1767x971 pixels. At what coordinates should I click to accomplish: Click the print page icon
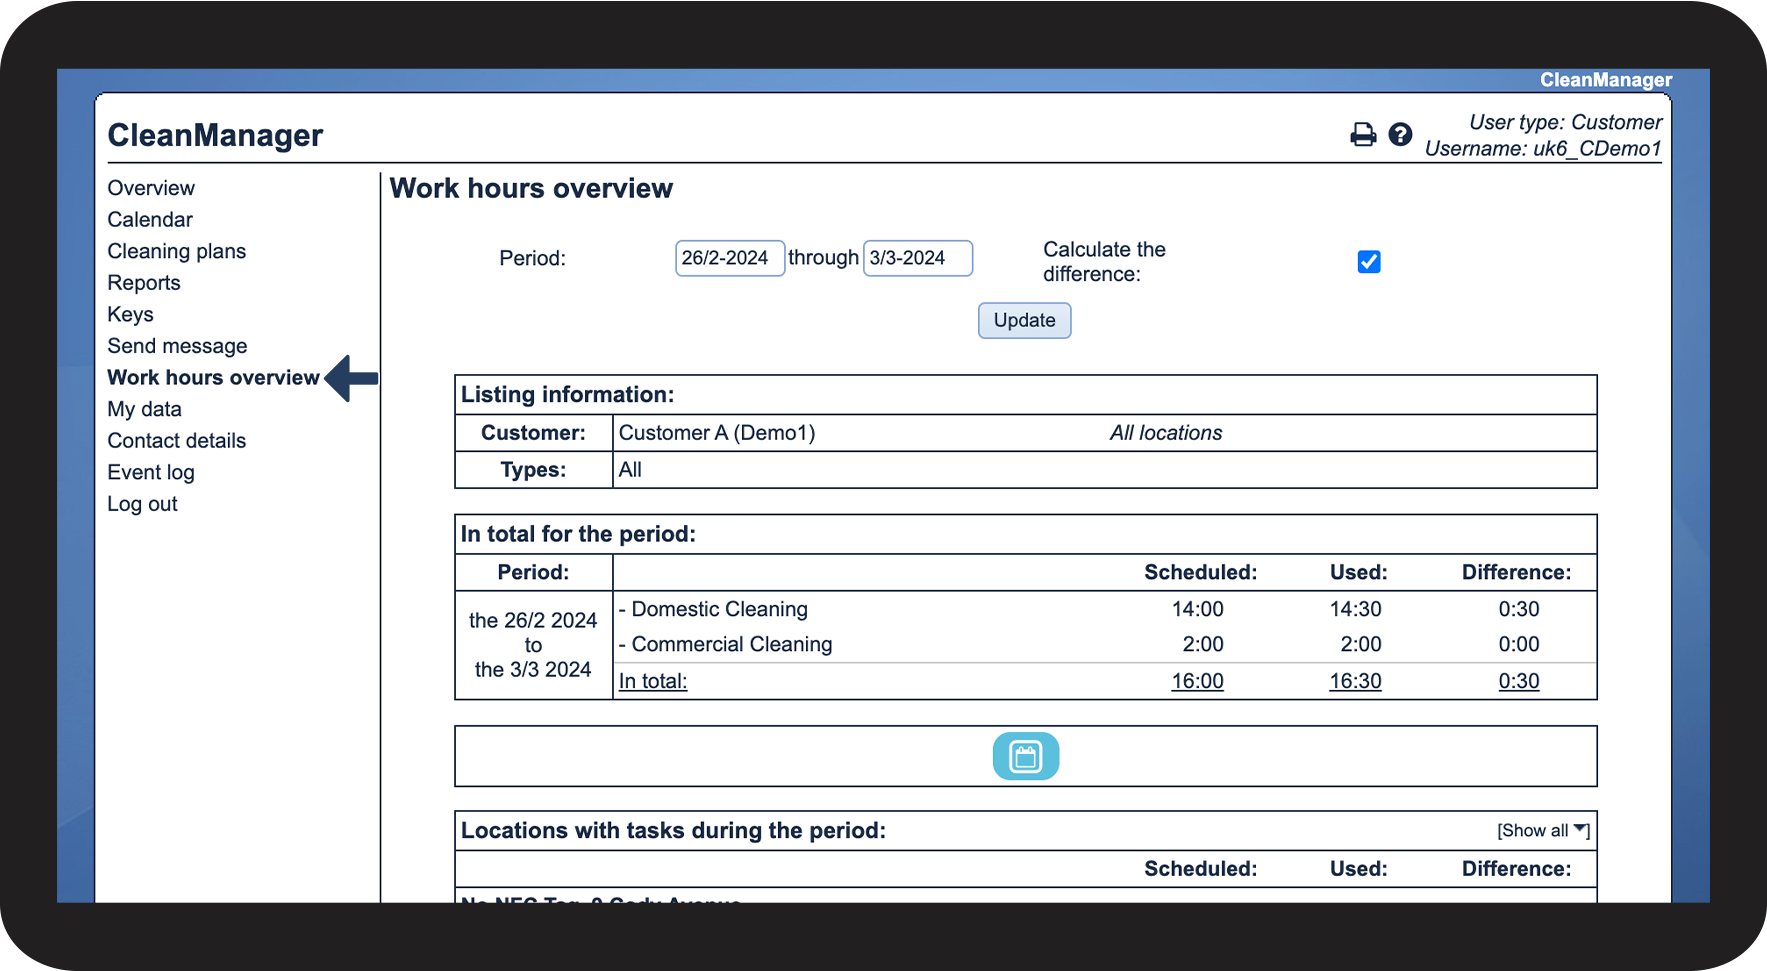[x=1362, y=135]
